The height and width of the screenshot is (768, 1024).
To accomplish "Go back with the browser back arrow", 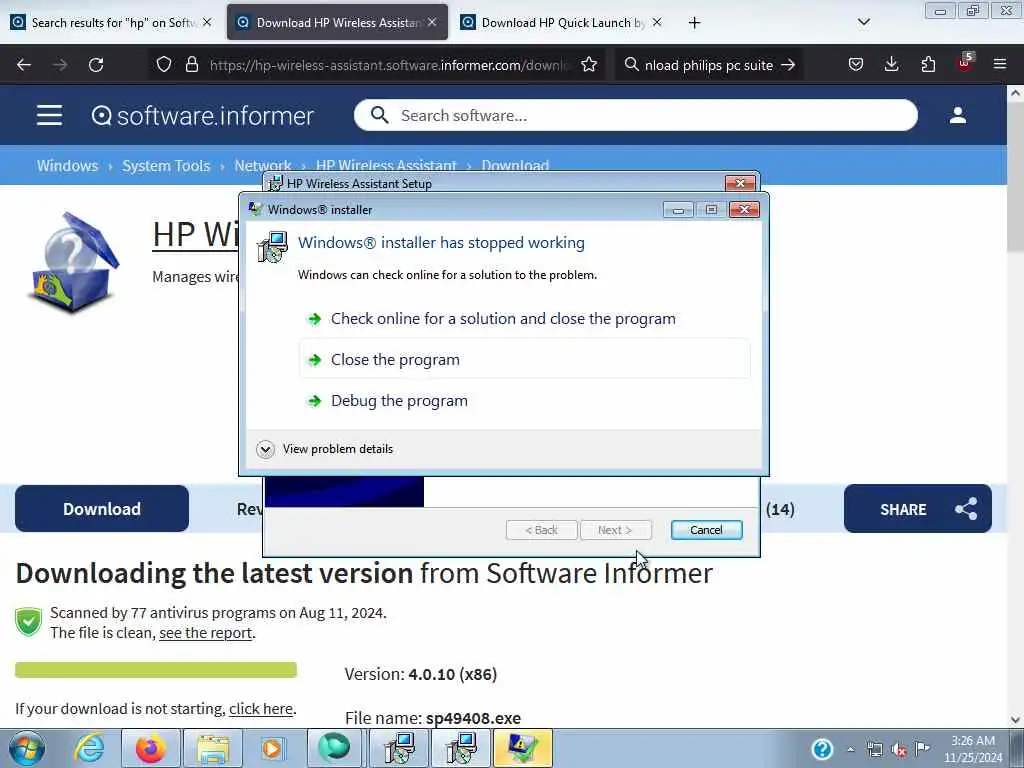I will tap(24, 65).
